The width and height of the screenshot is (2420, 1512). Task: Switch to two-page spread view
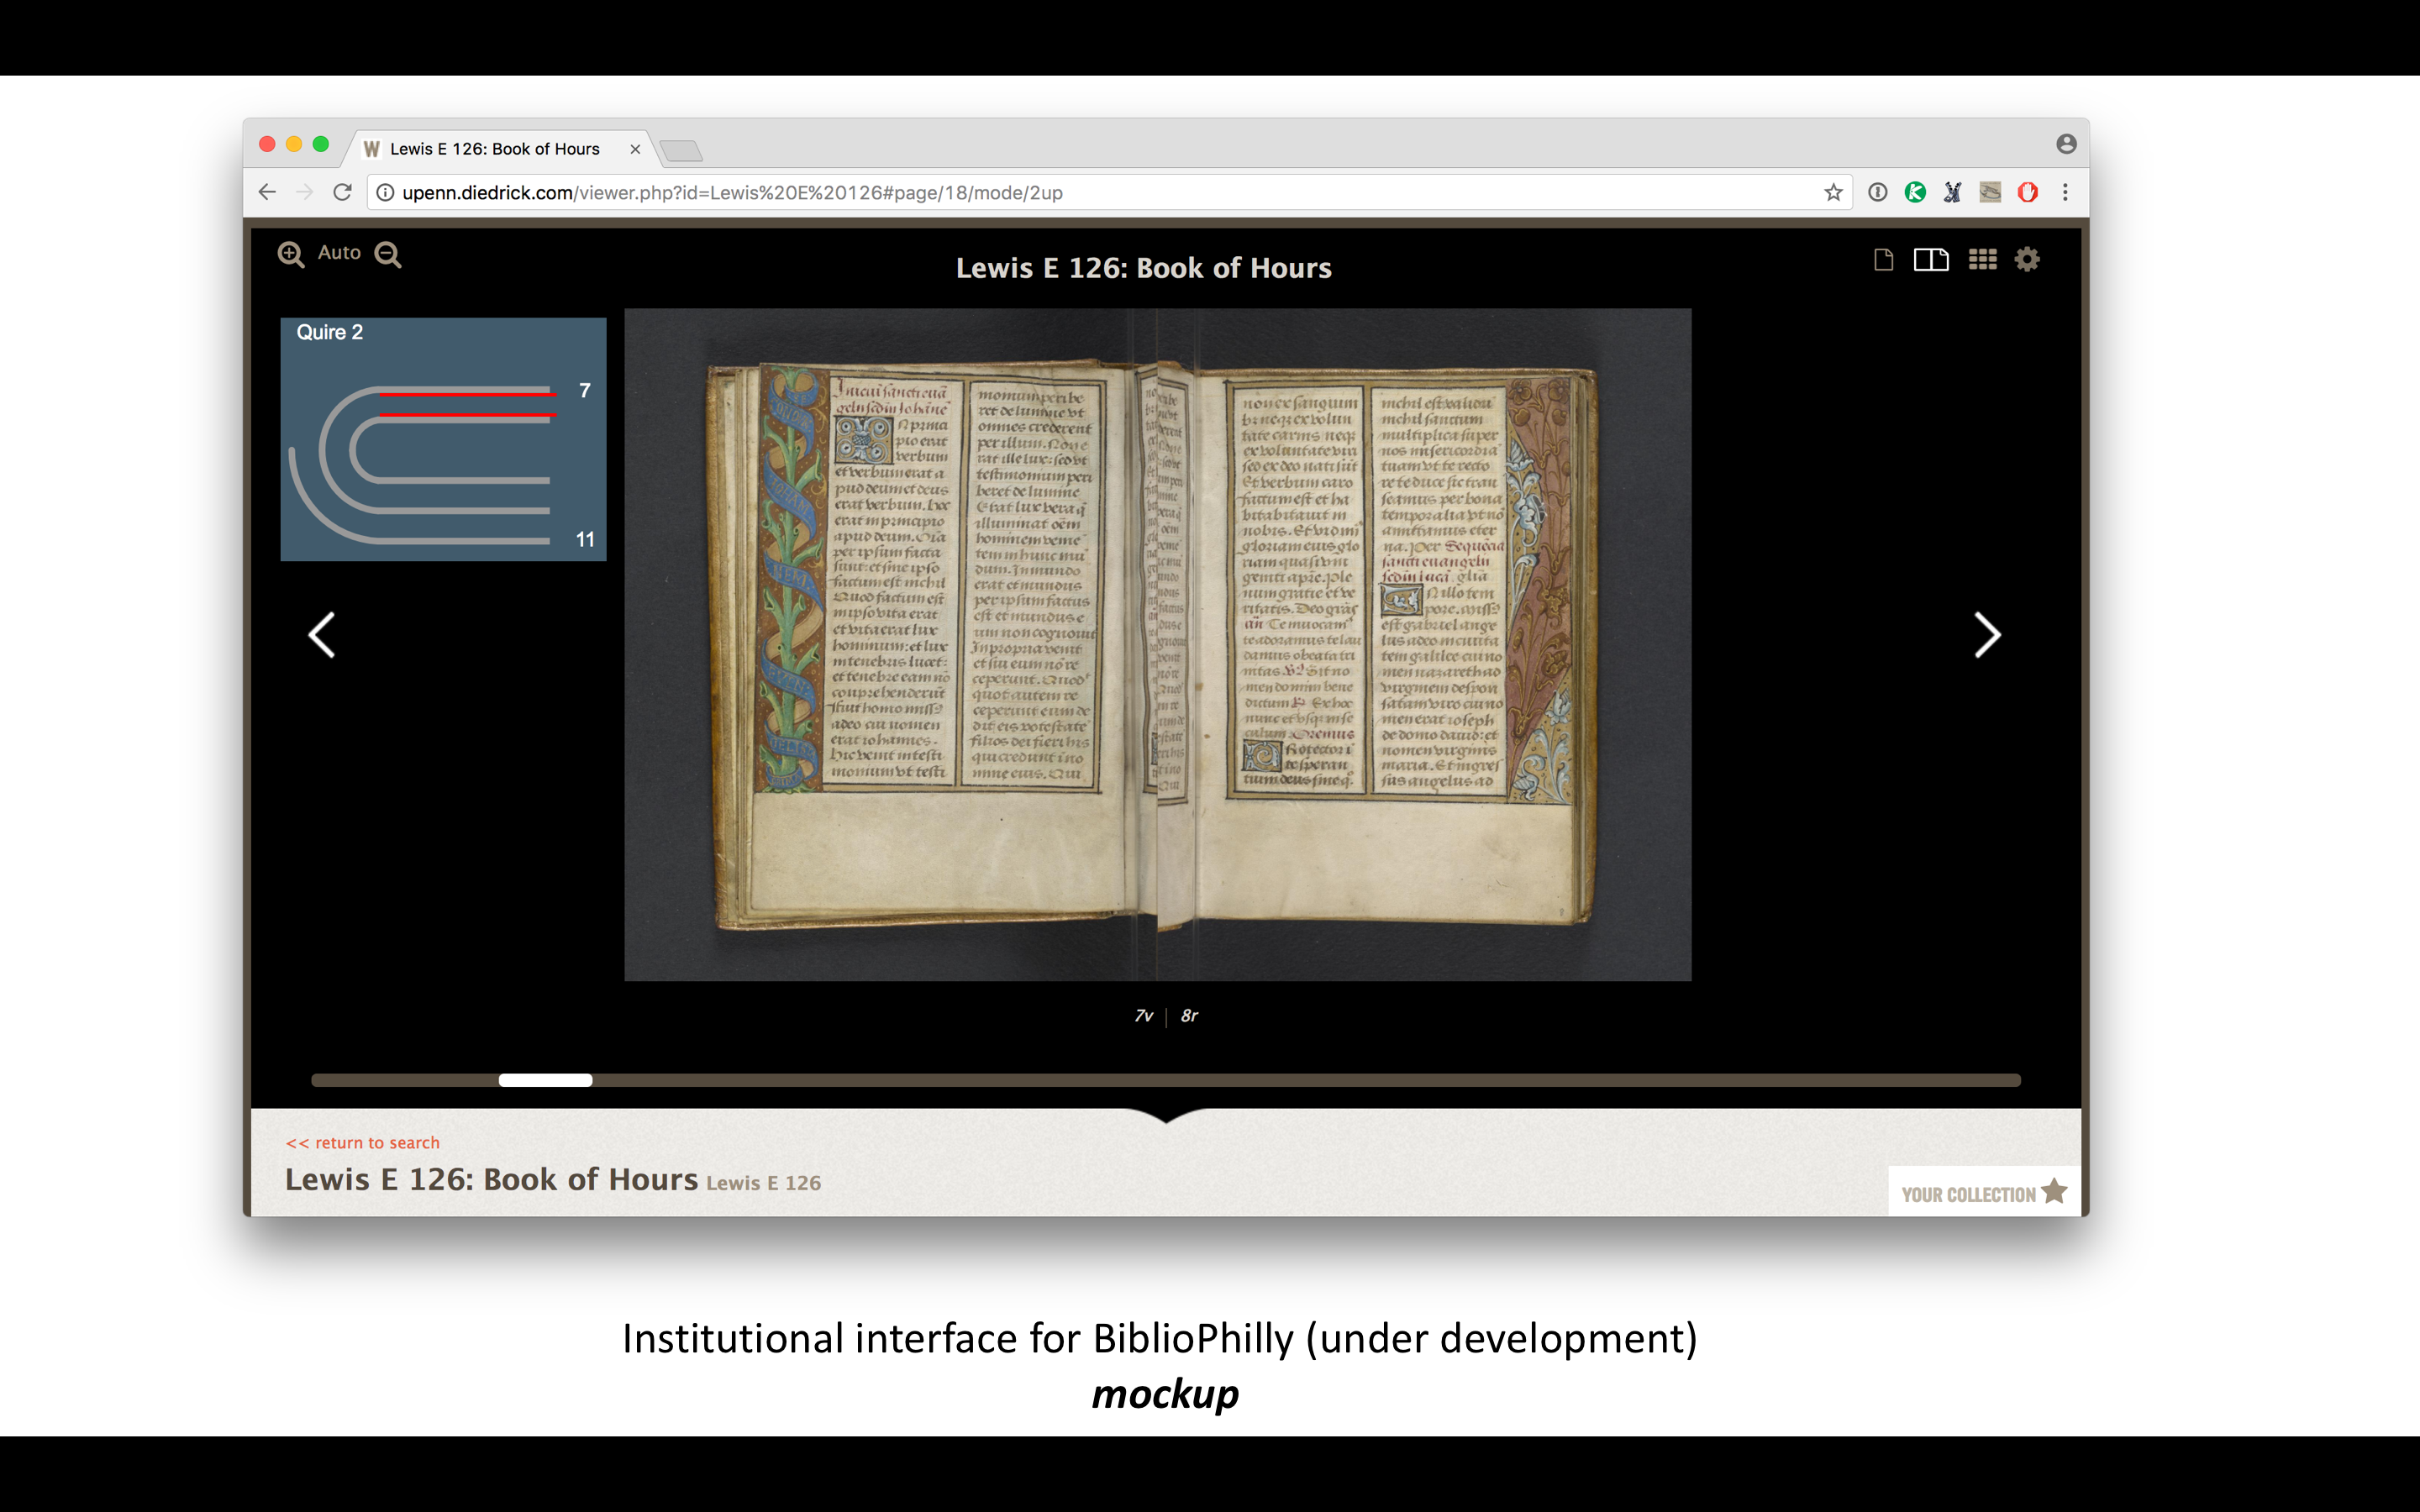(x=1931, y=260)
